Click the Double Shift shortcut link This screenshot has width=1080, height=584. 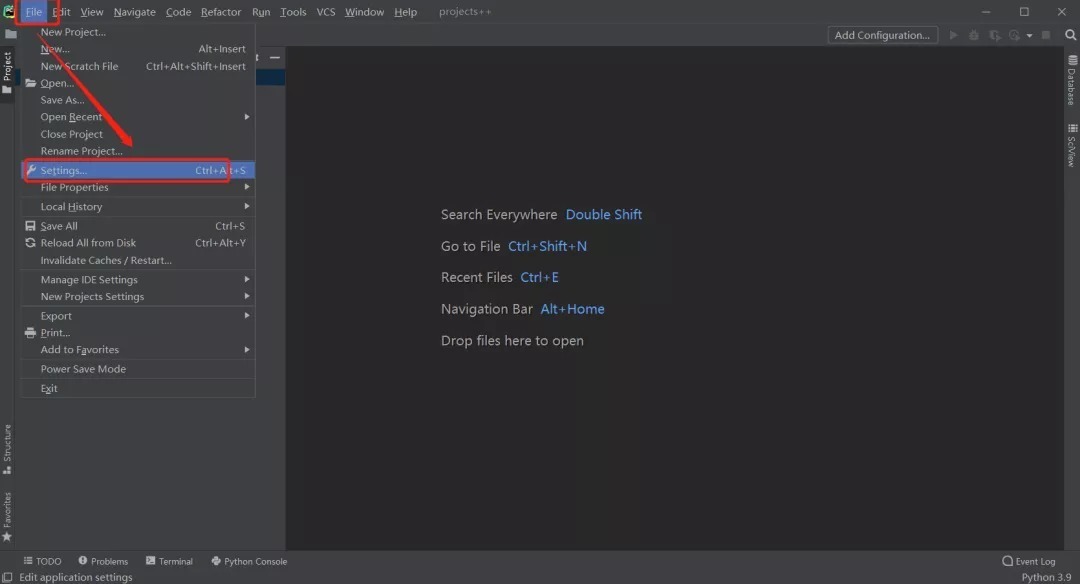pos(604,214)
